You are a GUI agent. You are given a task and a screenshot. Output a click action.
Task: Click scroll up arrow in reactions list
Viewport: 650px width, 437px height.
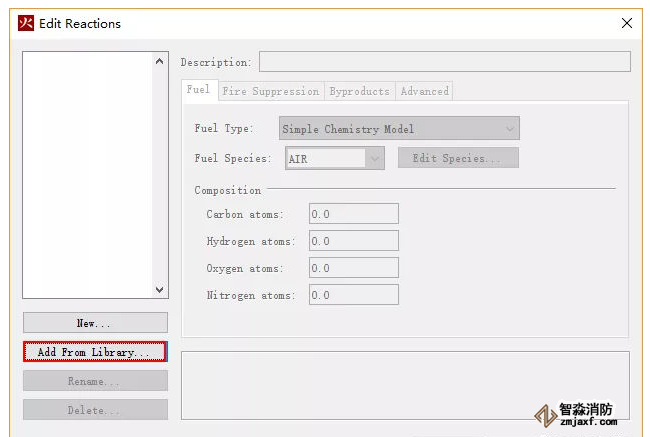[x=159, y=62]
